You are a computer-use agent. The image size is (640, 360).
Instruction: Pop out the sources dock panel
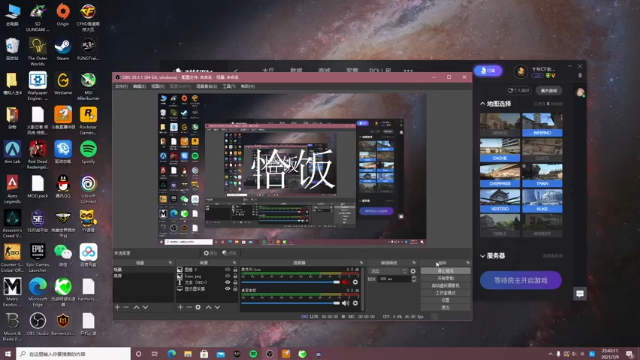234,262
